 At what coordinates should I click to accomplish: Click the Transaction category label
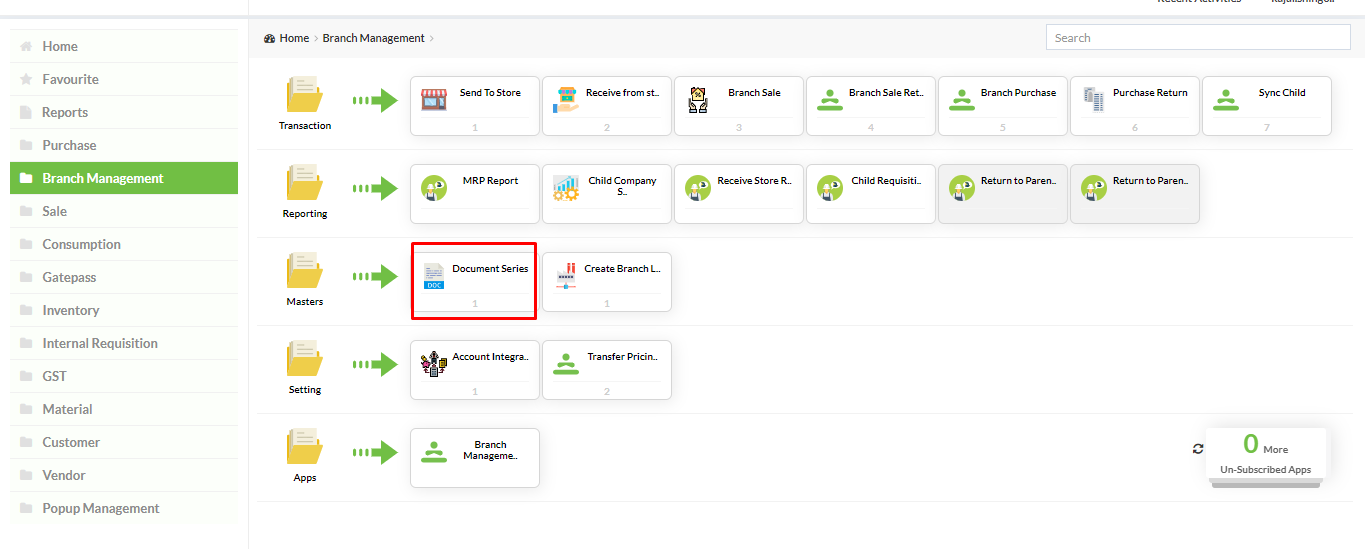305,126
